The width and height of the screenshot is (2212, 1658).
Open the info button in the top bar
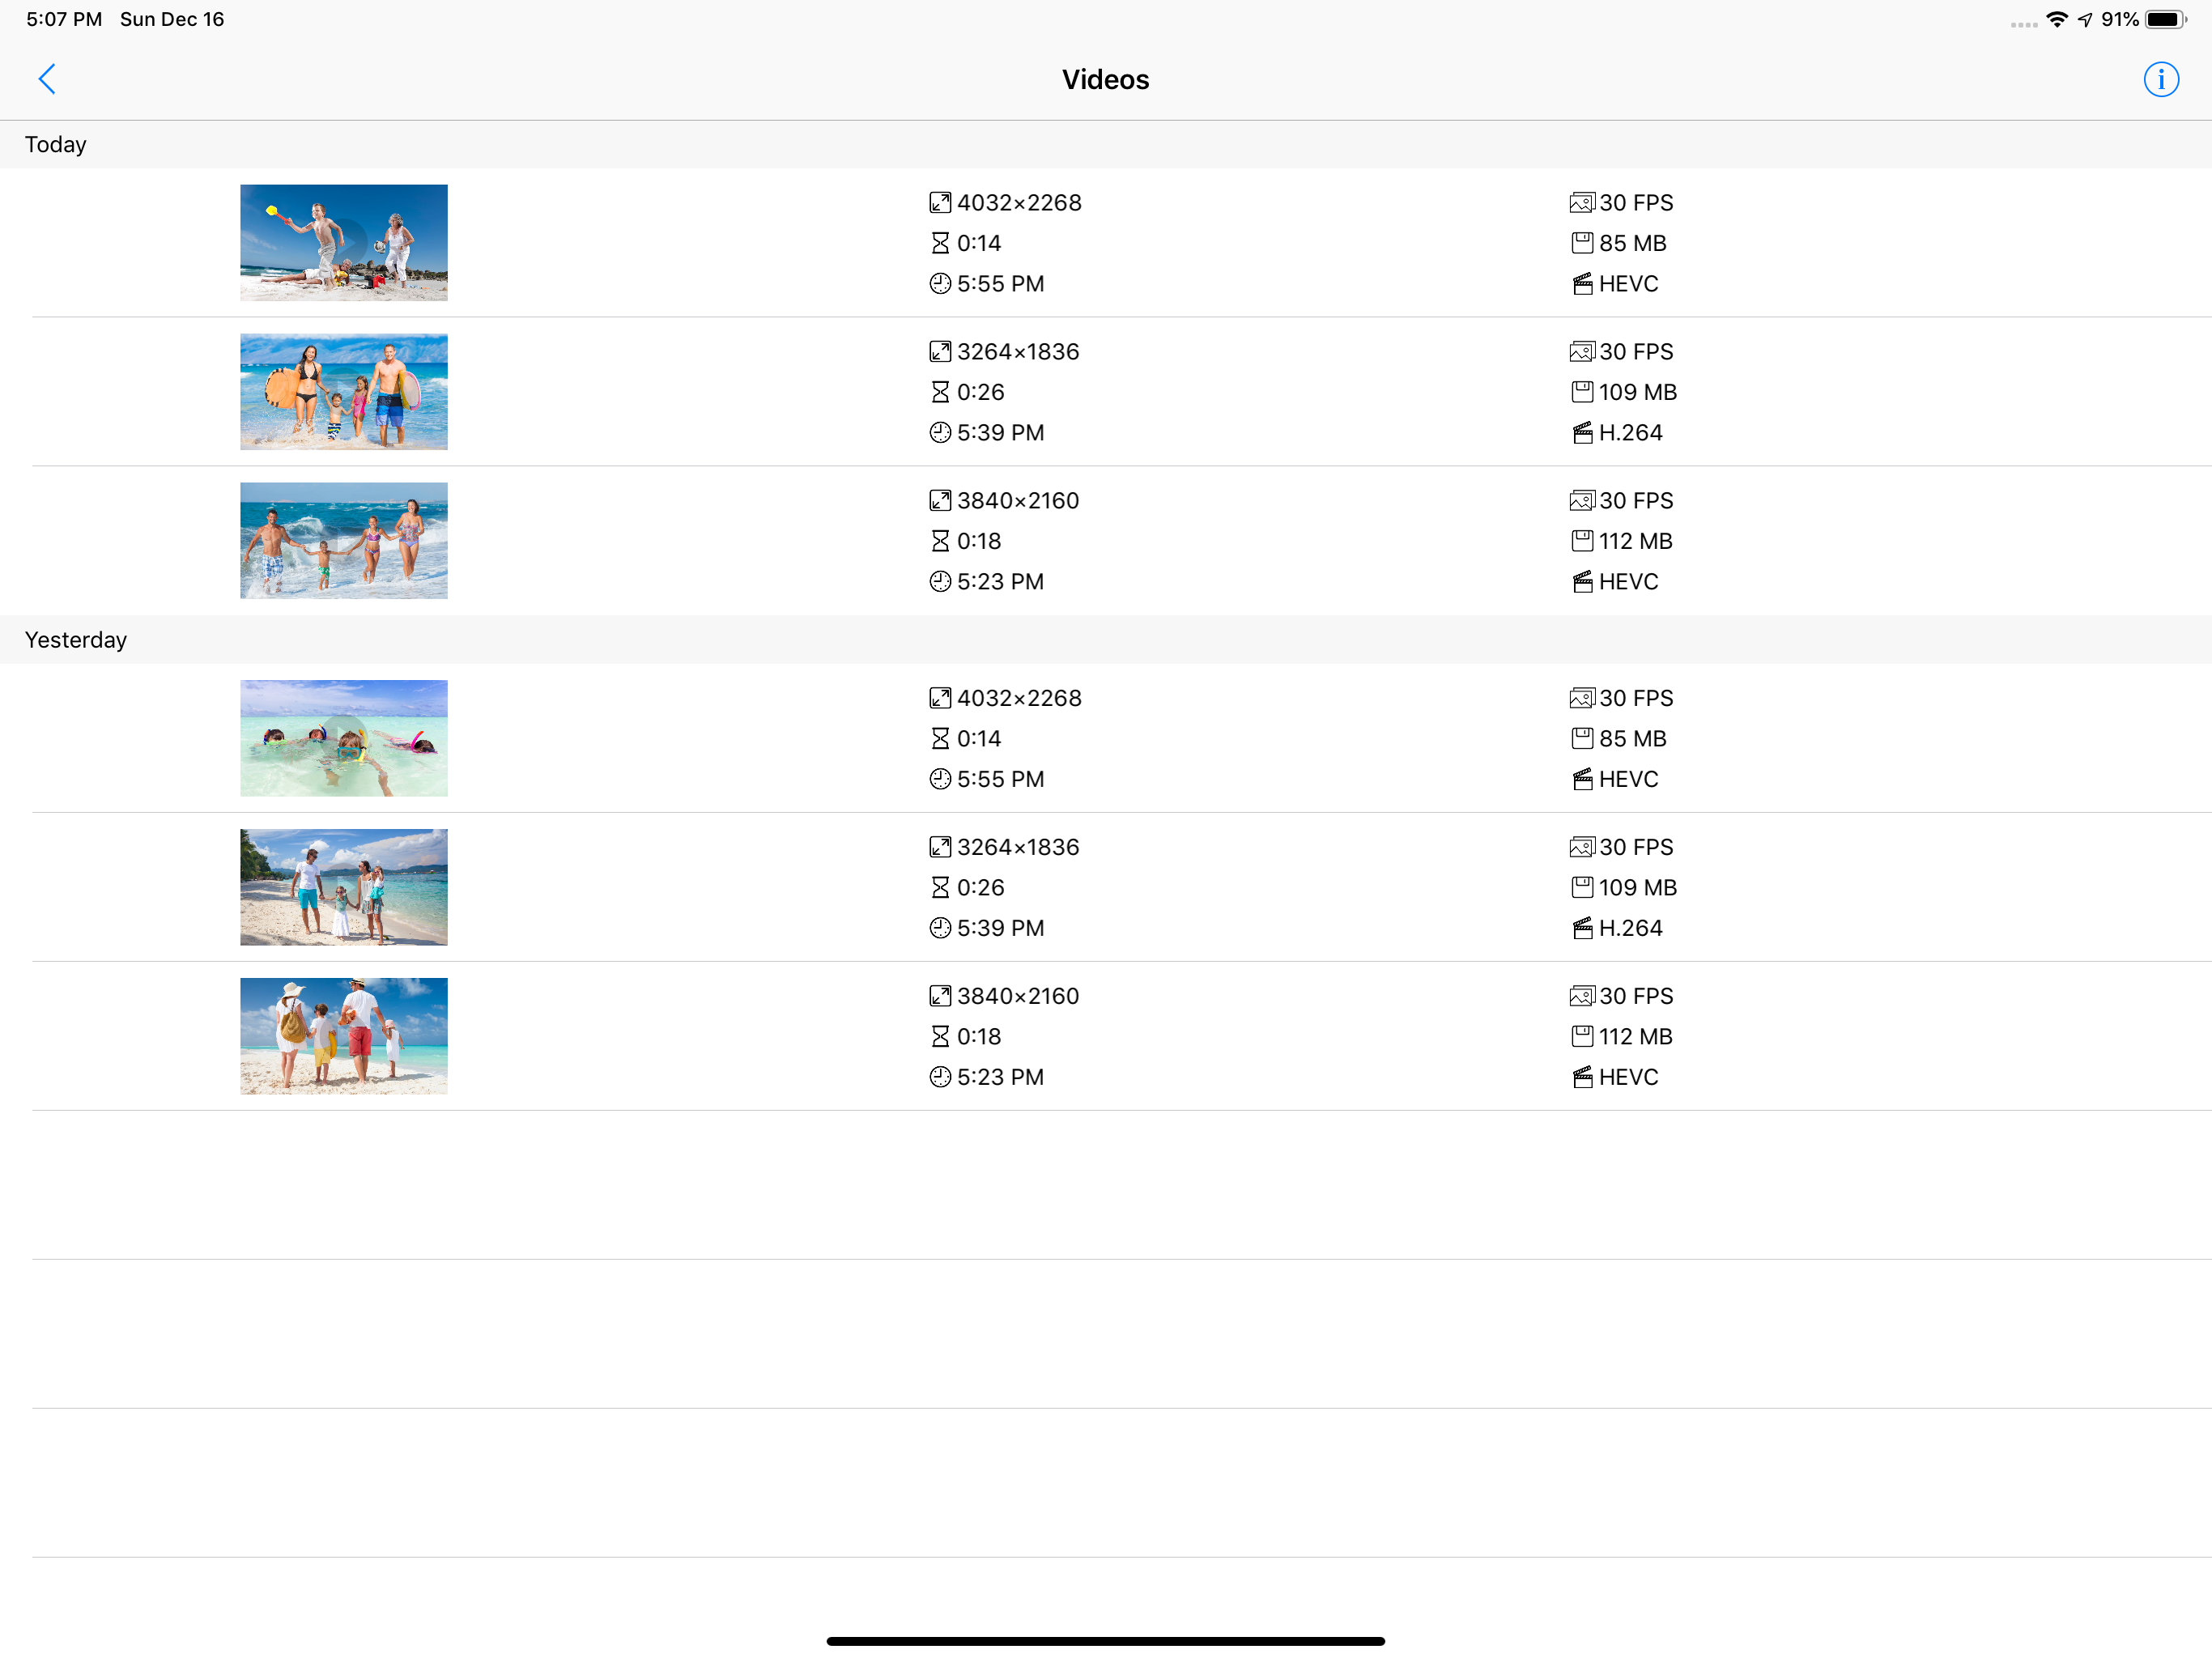2160,79
